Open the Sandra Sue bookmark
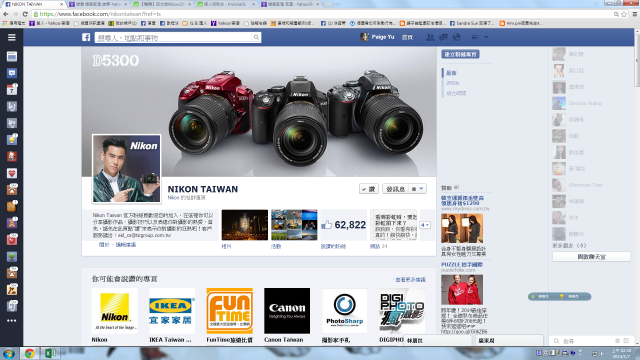Screen dimensions: 640x360 point(471,23)
